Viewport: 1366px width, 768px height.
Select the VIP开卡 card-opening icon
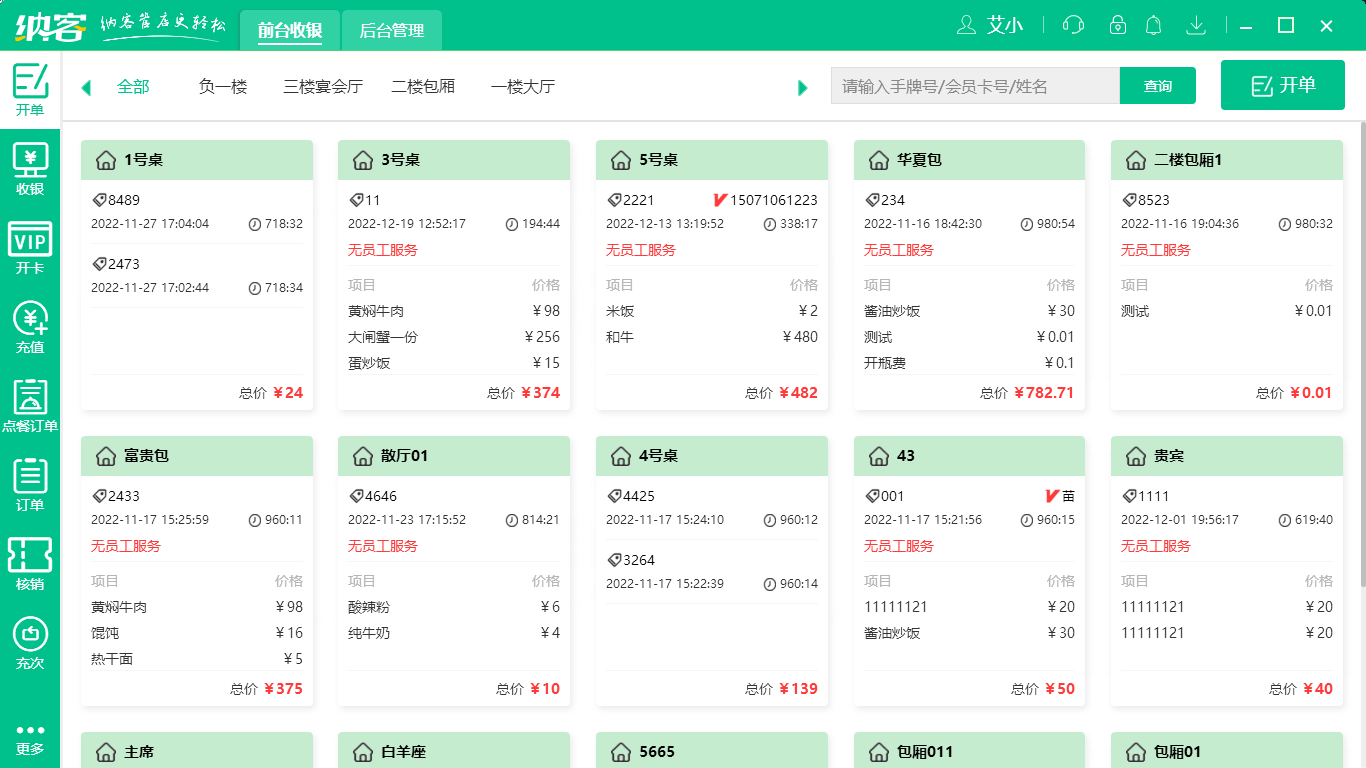(x=30, y=243)
